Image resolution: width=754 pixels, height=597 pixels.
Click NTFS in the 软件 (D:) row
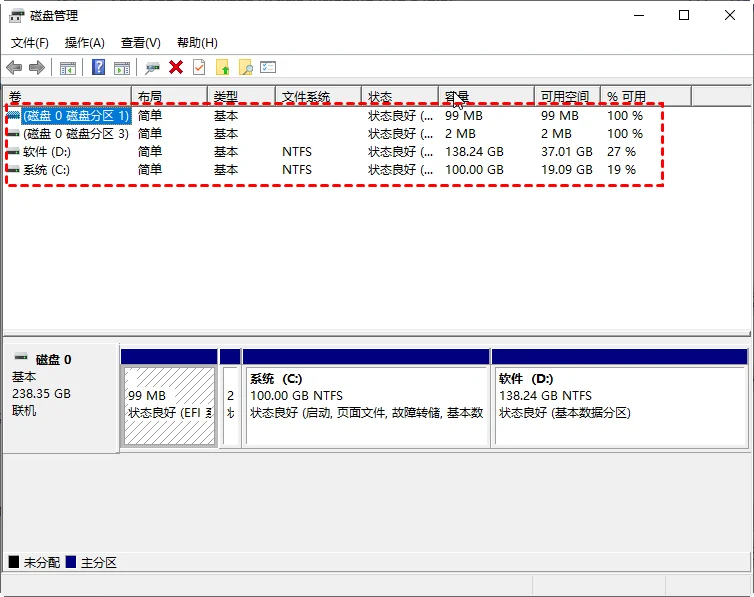(x=297, y=152)
